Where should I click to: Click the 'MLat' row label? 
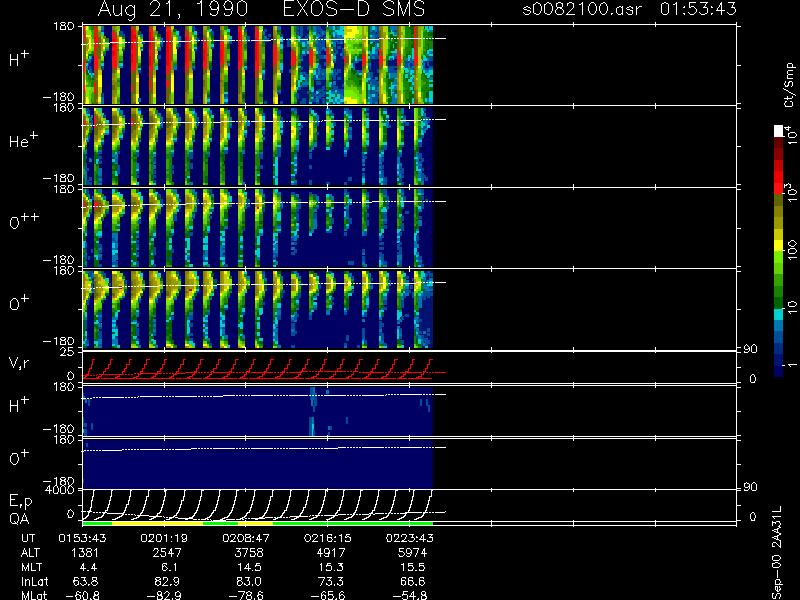coord(34,595)
